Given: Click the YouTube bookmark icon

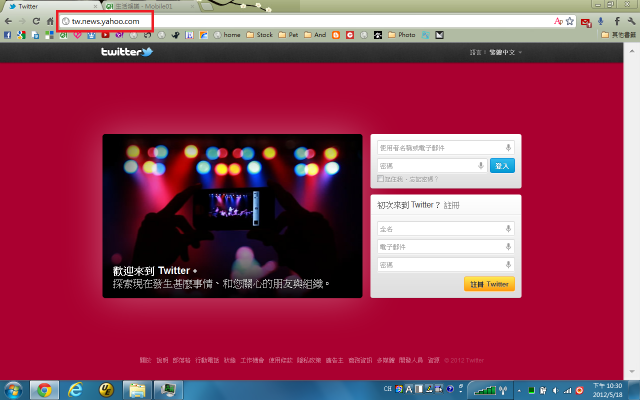Looking at the screenshot, I should tap(105, 35).
